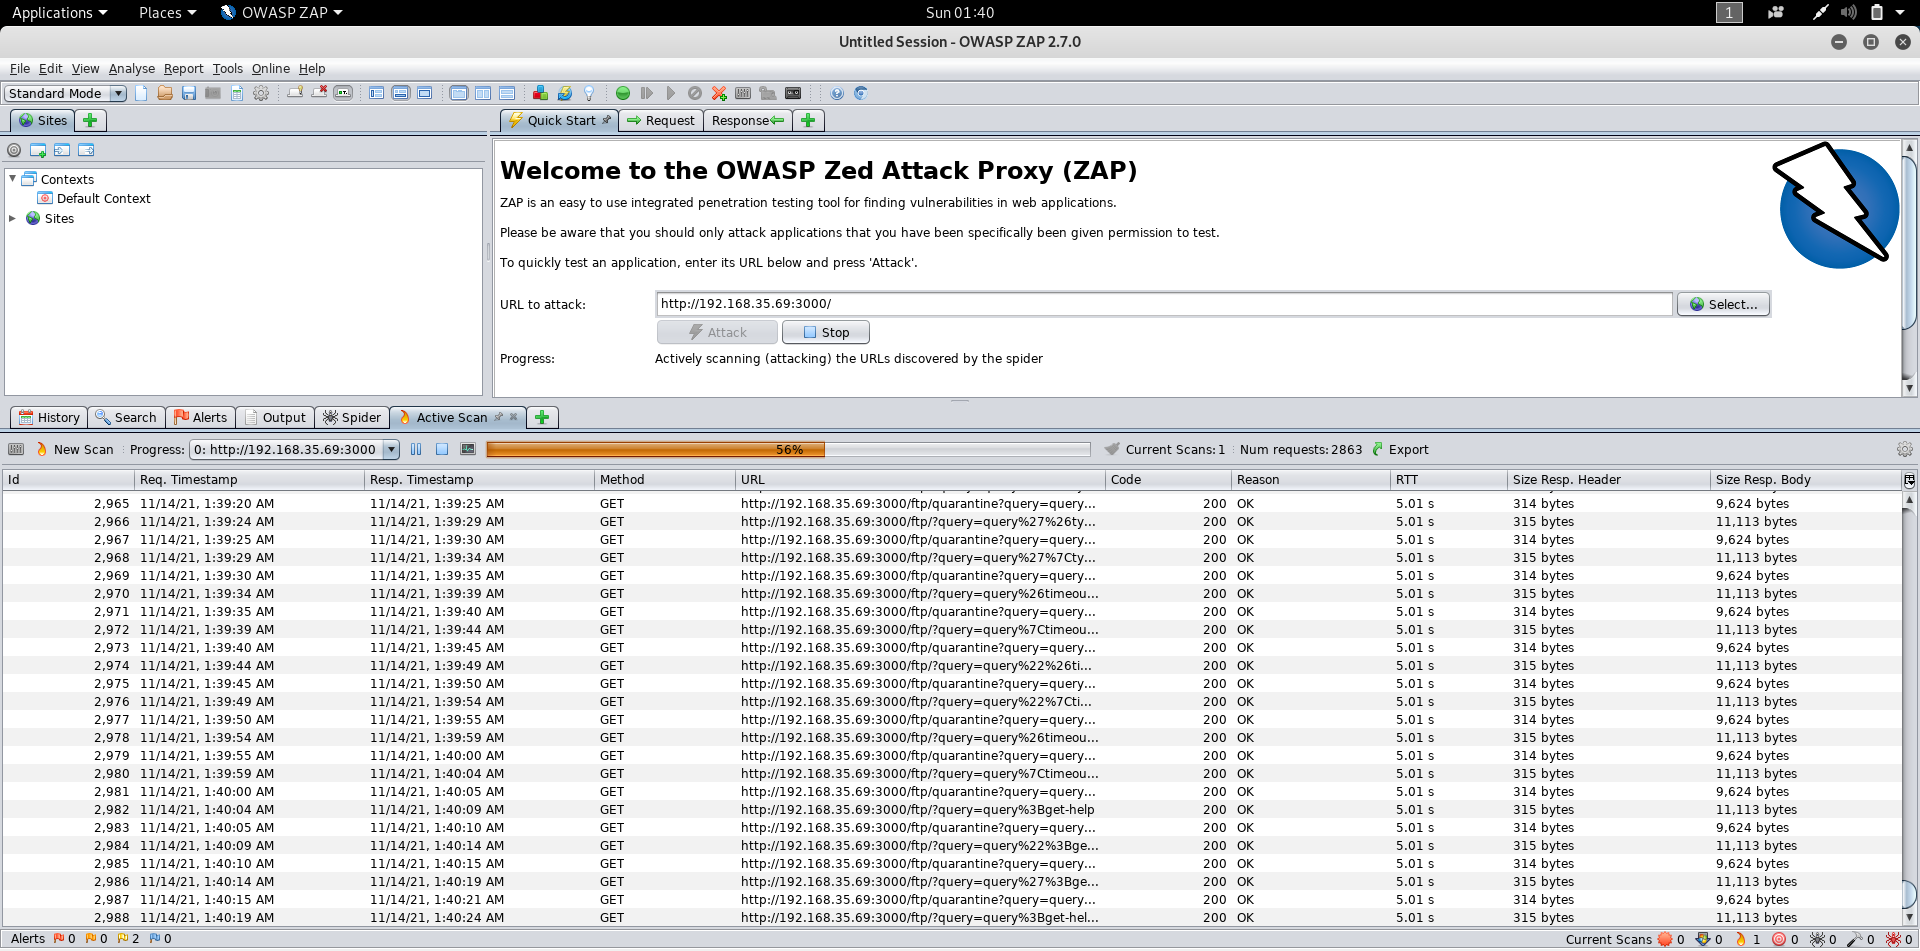Switch to the History tab
The height and width of the screenshot is (951, 1920).
(49, 418)
